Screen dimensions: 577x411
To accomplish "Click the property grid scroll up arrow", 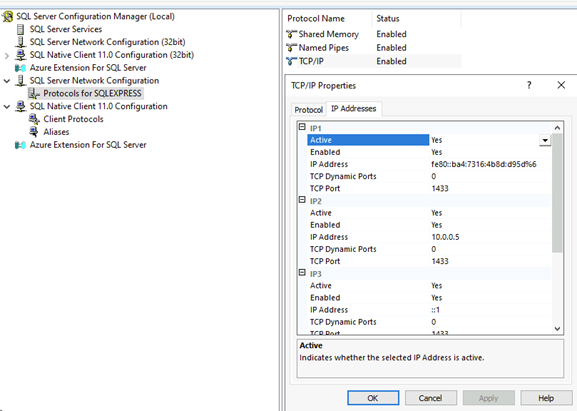I will (x=557, y=128).
